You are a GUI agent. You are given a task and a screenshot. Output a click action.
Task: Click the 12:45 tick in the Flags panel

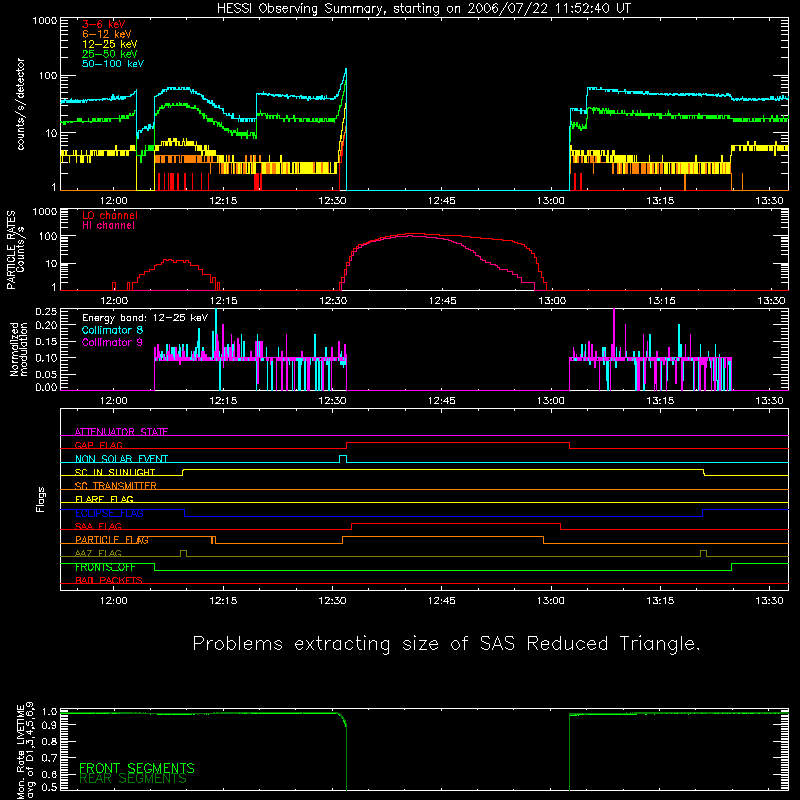(x=442, y=601)
